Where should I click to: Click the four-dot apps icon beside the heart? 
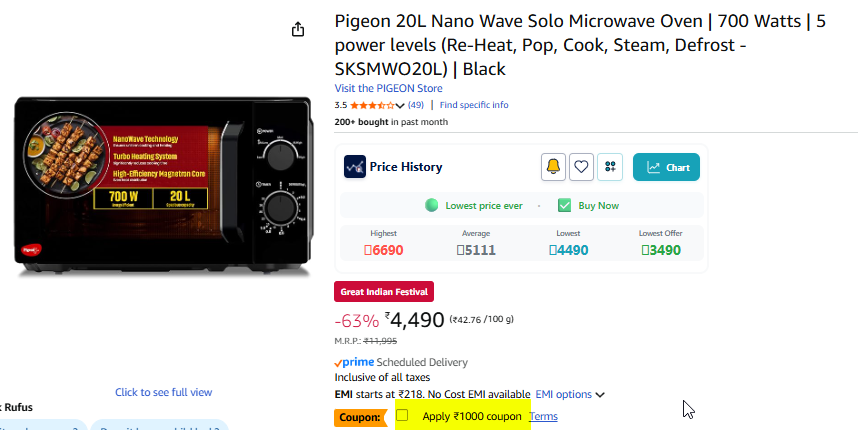click(610, 167)
